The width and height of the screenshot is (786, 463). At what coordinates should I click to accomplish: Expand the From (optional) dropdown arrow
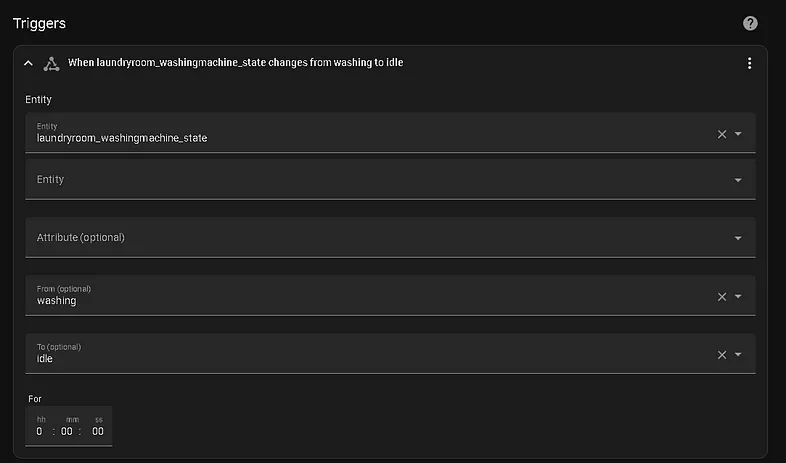(738, 296)
